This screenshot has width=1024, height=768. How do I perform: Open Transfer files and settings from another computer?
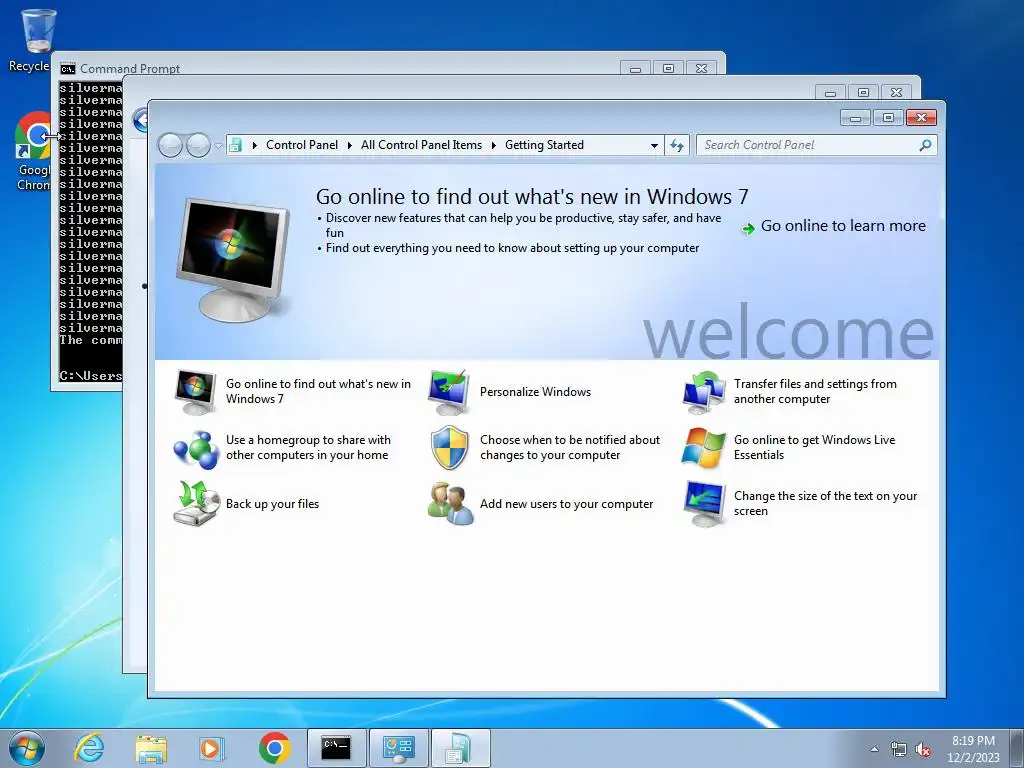815,391
